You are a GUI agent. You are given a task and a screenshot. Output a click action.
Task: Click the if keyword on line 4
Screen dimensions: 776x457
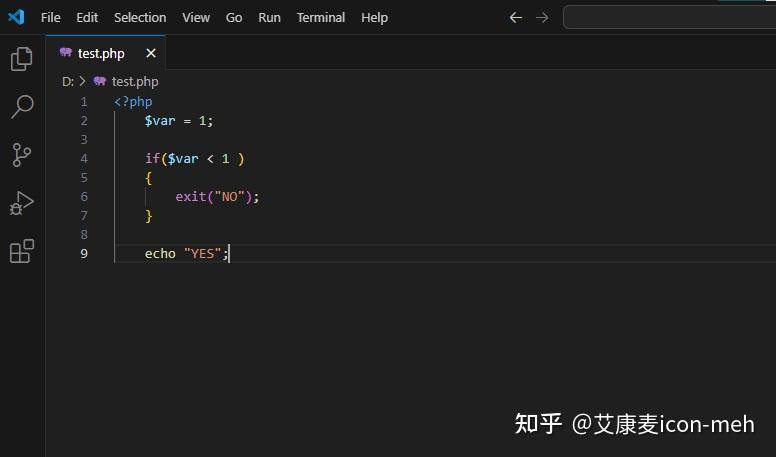(x=152, y=158)
